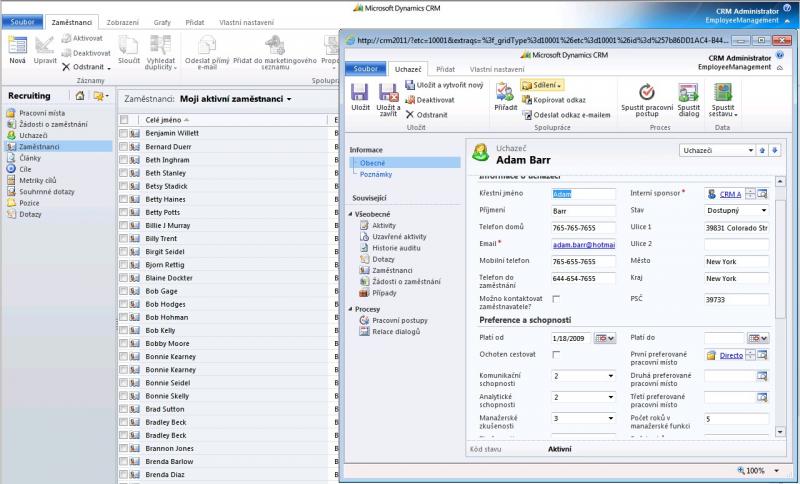Screen dimensions: 800x484
Task: Go to previous record with up arrow
Action: click(x=763, y=150)
